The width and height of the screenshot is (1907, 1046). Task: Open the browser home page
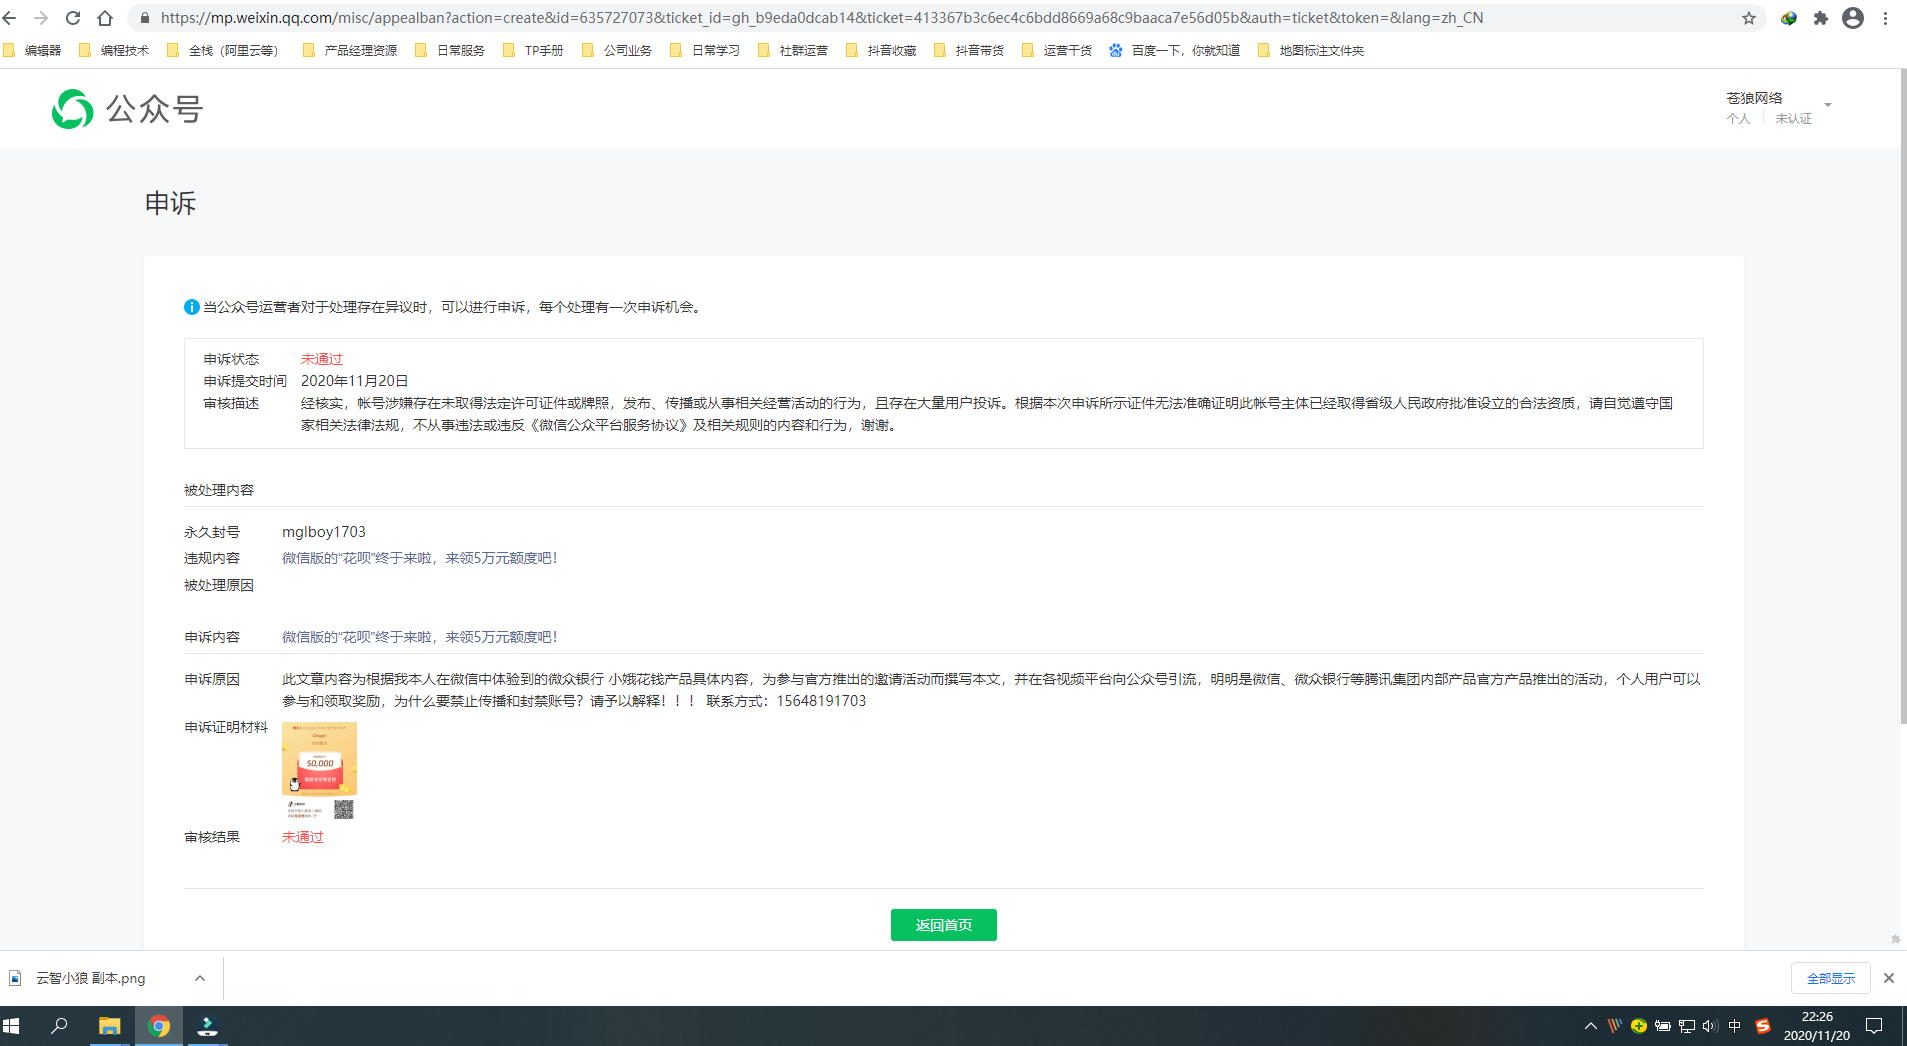105,18
